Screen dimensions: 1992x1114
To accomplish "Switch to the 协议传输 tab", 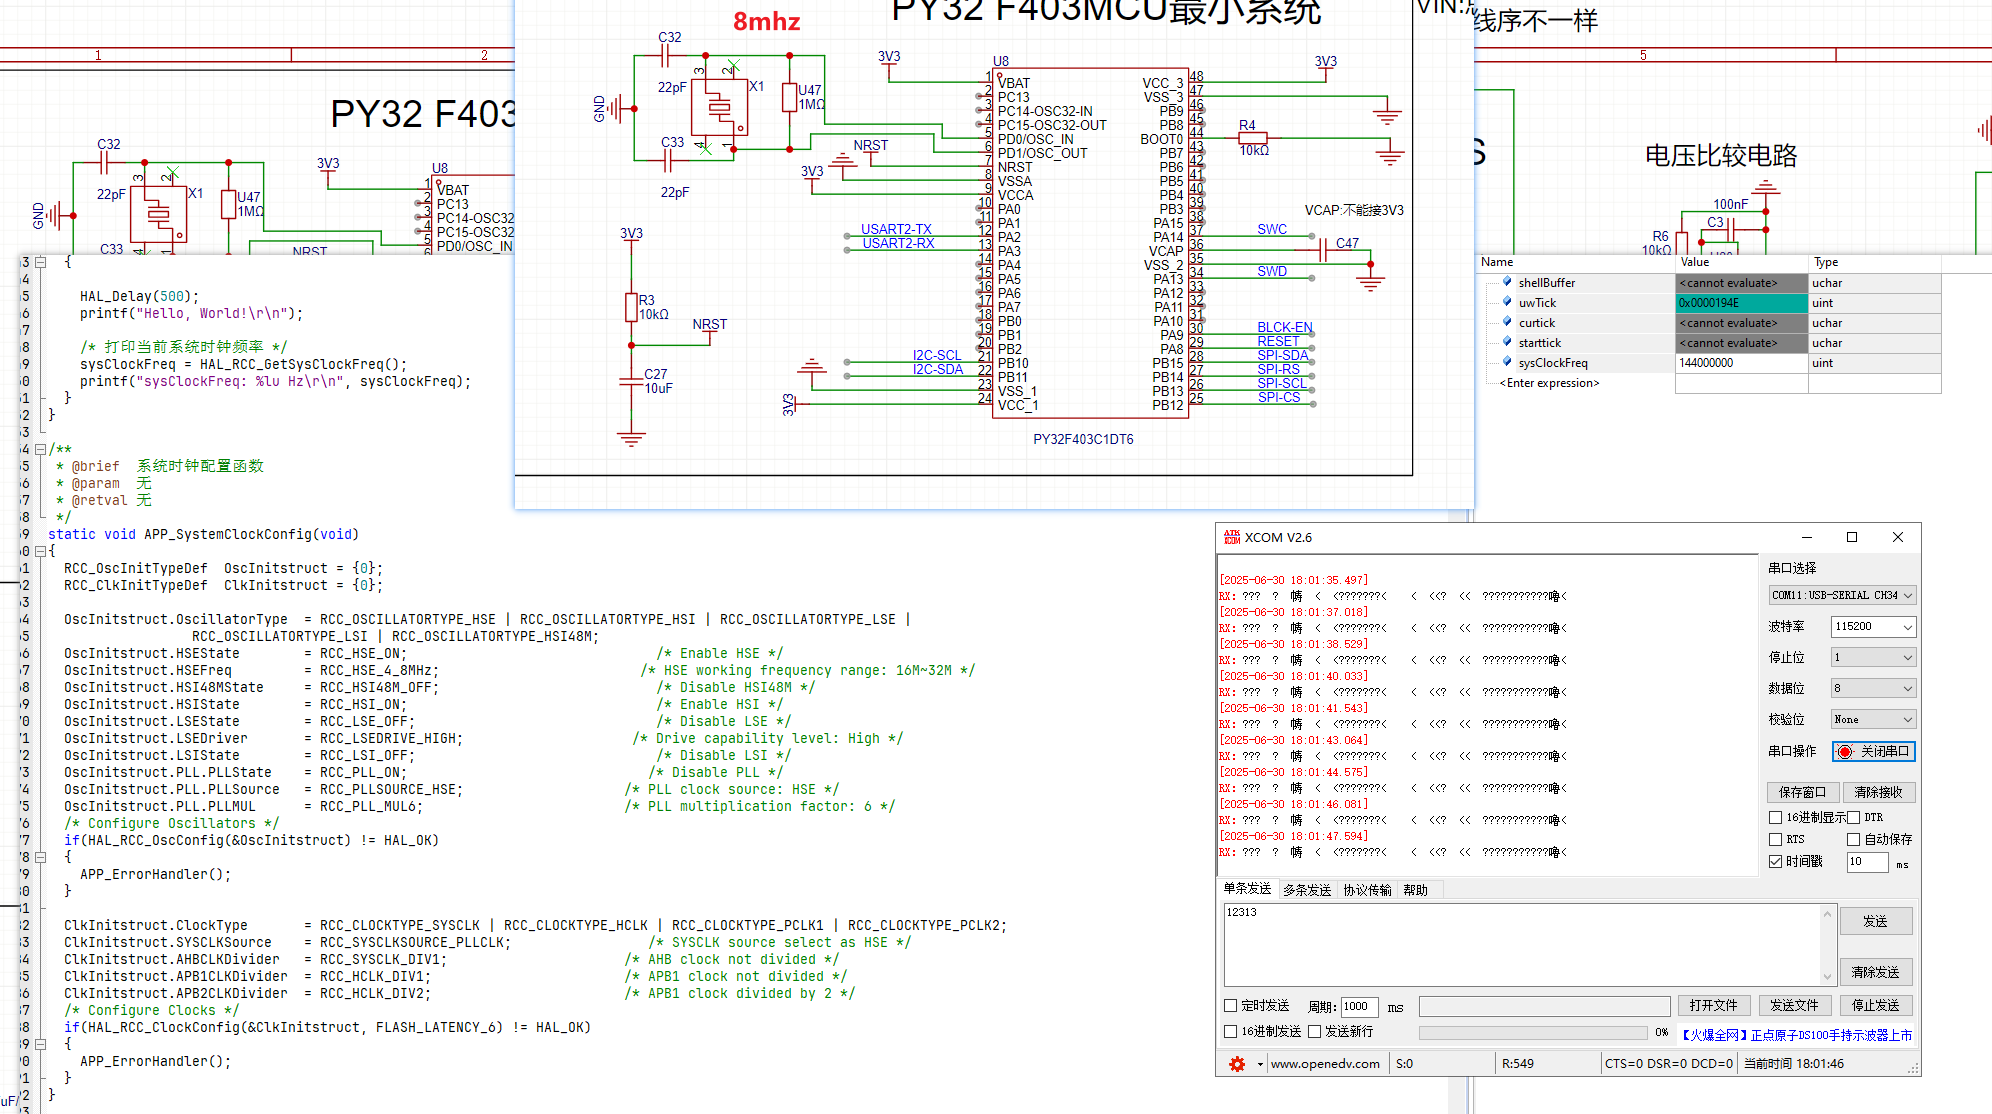I will [x=1367, y=890].
